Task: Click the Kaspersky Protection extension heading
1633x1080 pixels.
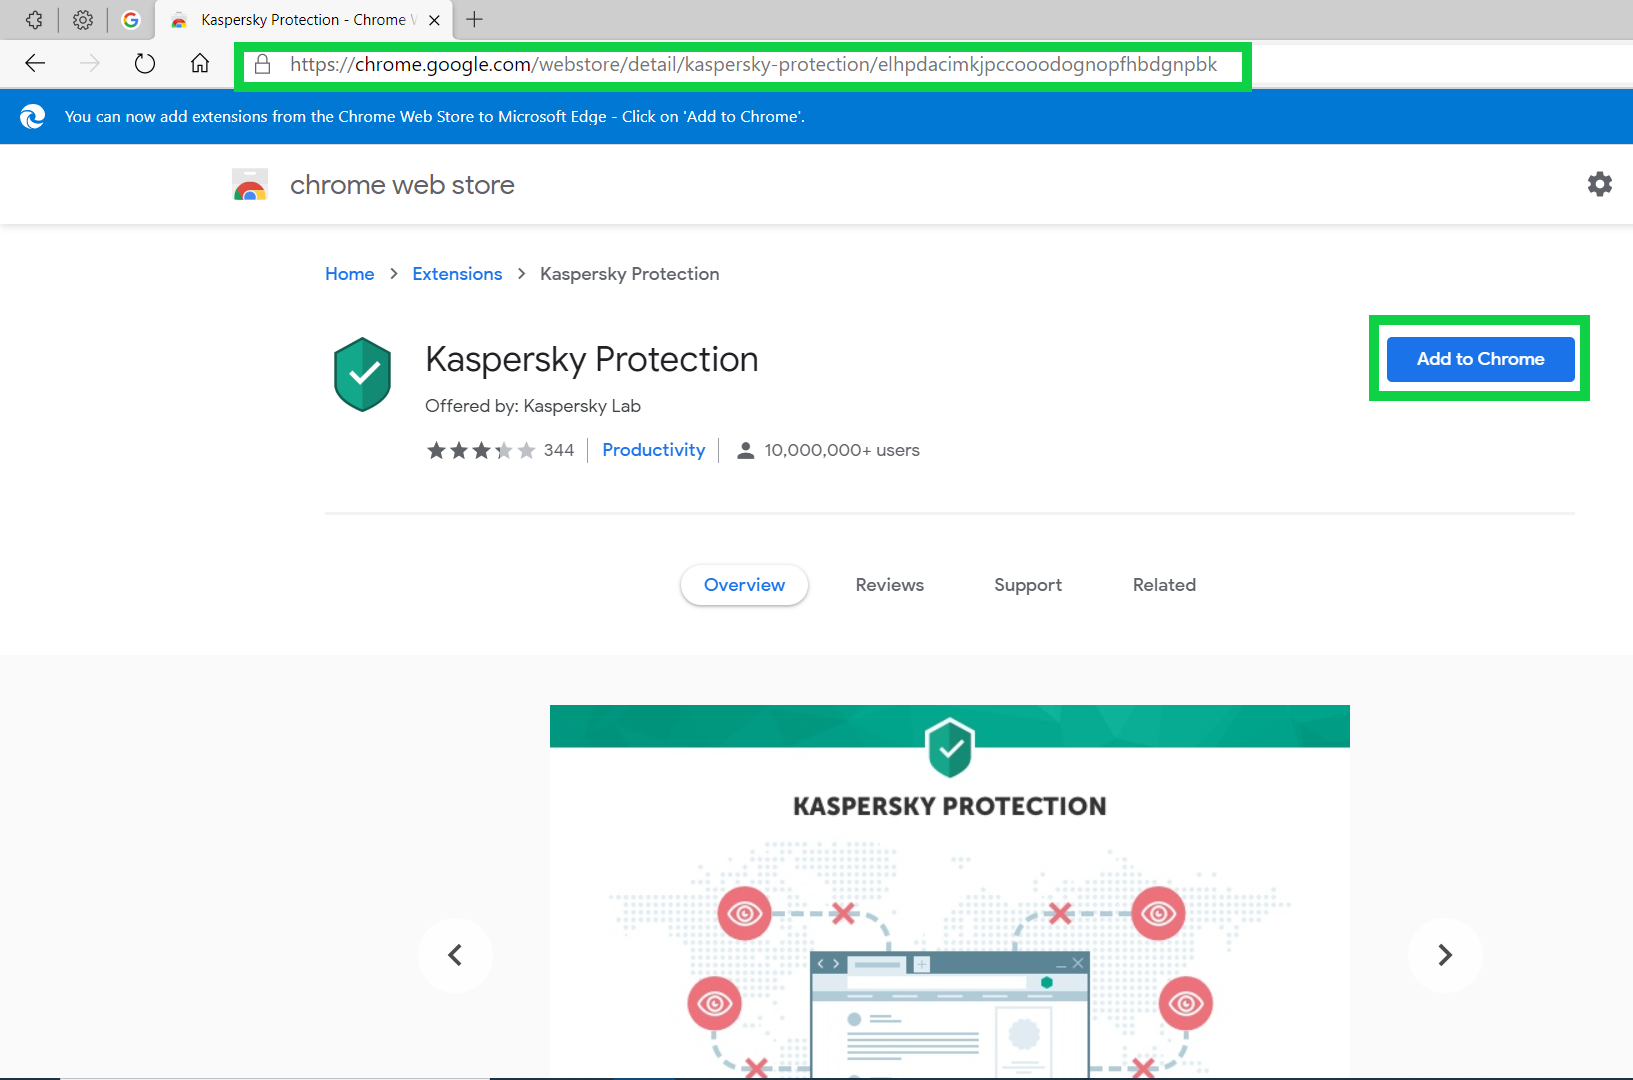Action: pyautogui.click(x=592, y=360)
